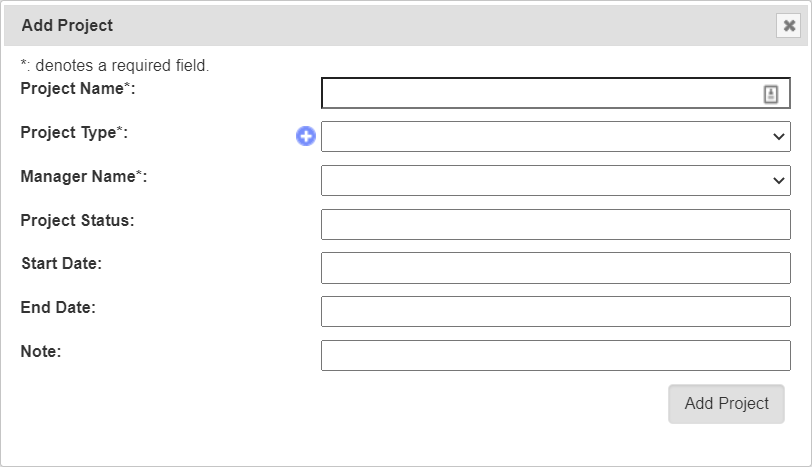
Task: Click the blue plus icon beside Project Type
Action: click(x=306, y=137)
